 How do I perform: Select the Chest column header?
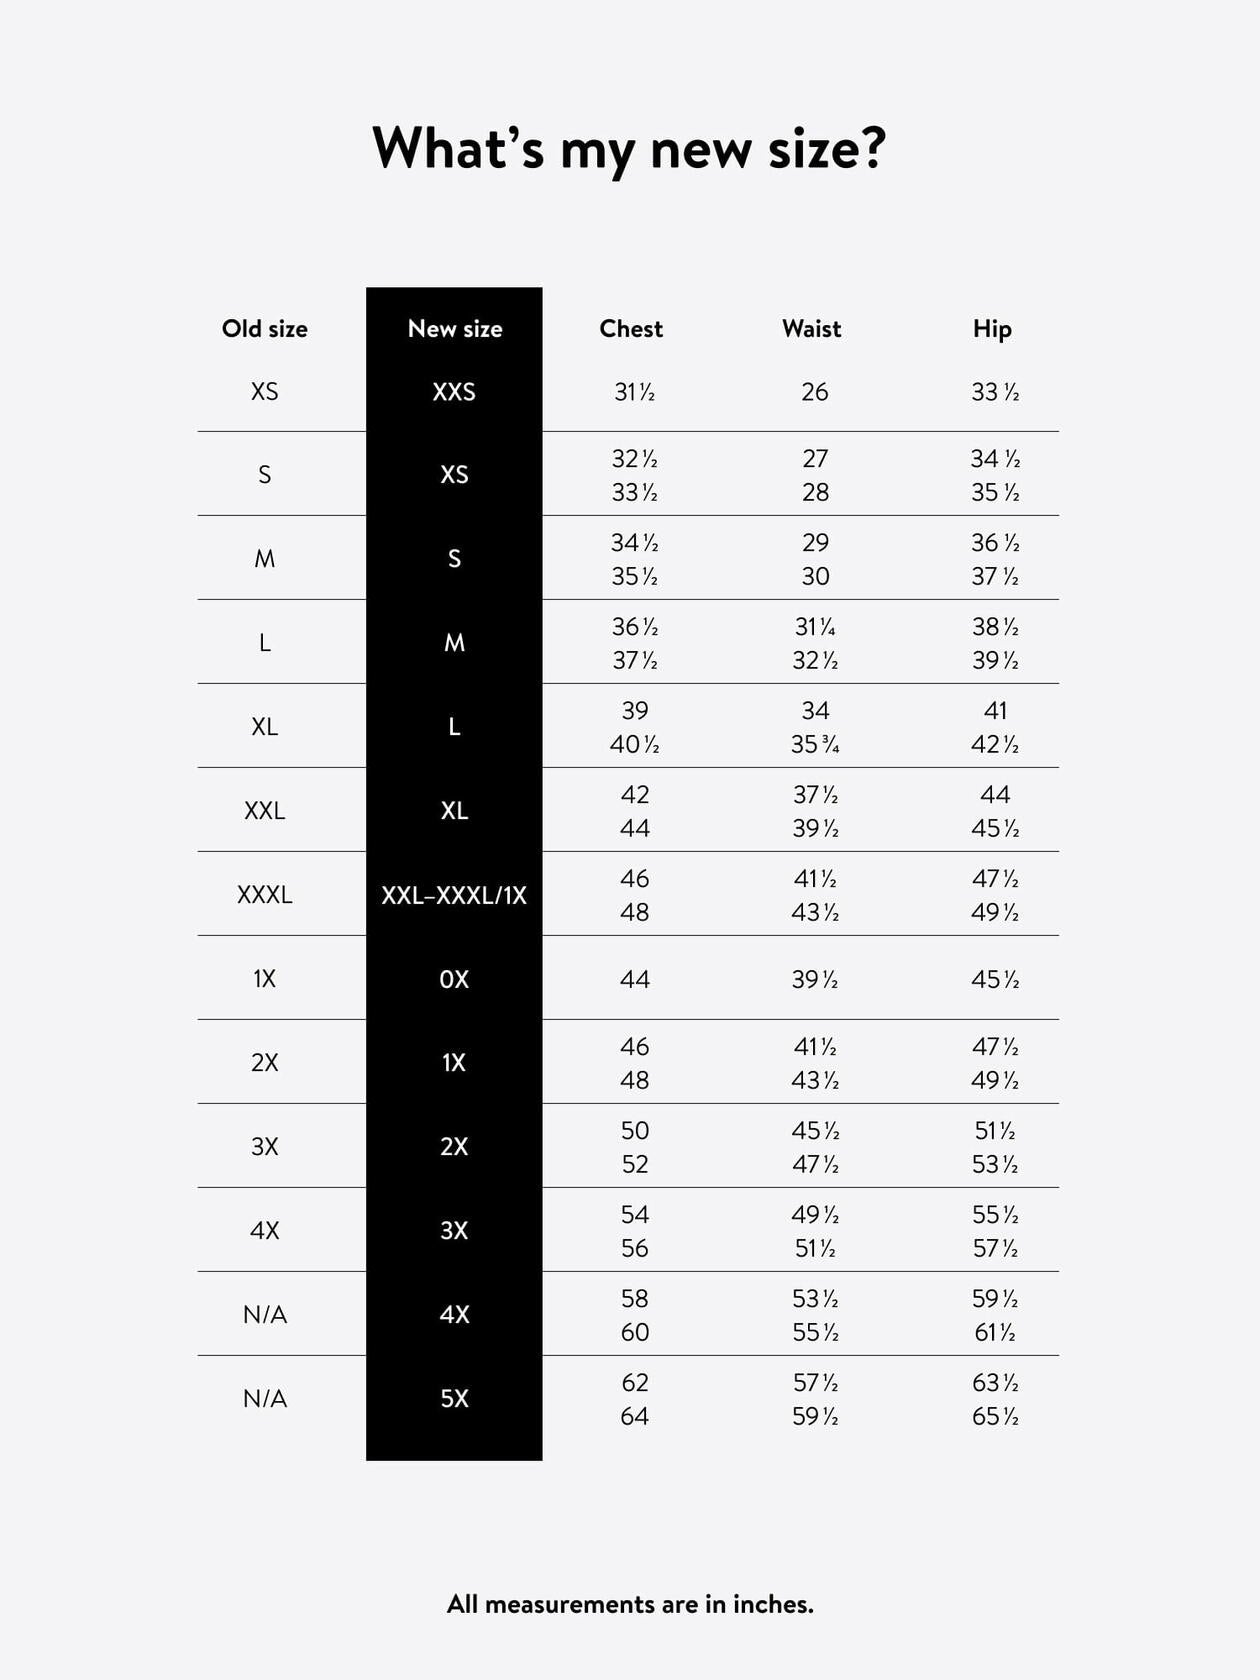pos(631,329)
